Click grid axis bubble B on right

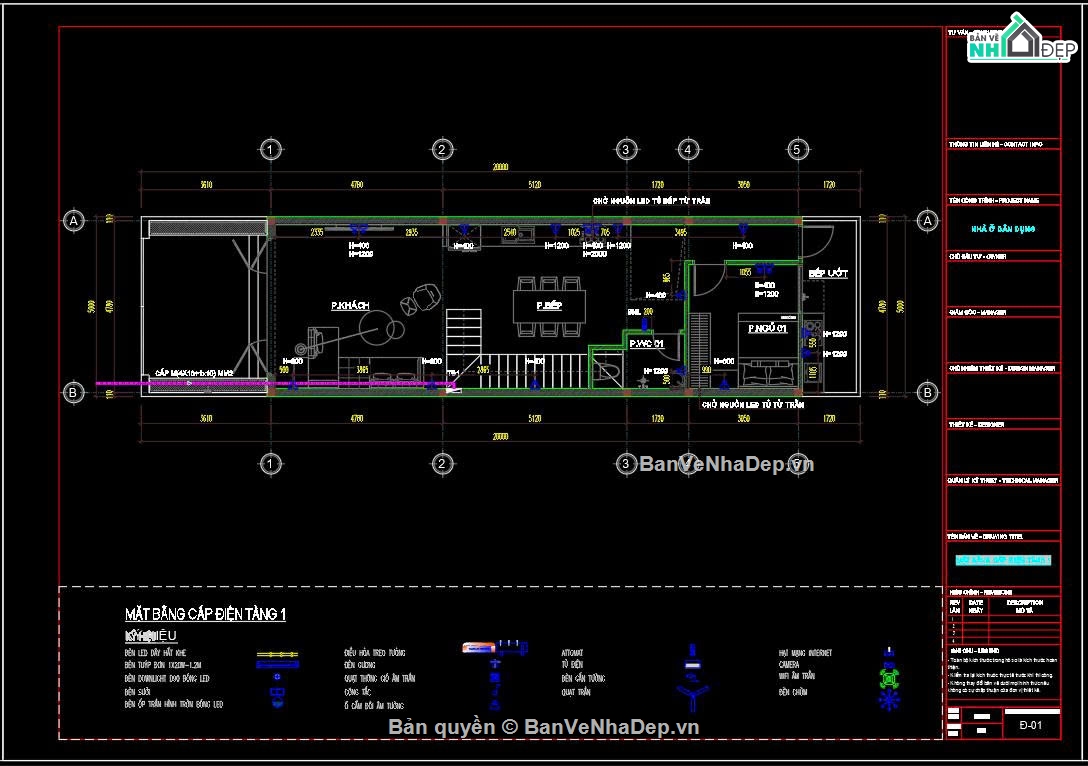pos(927,393)
